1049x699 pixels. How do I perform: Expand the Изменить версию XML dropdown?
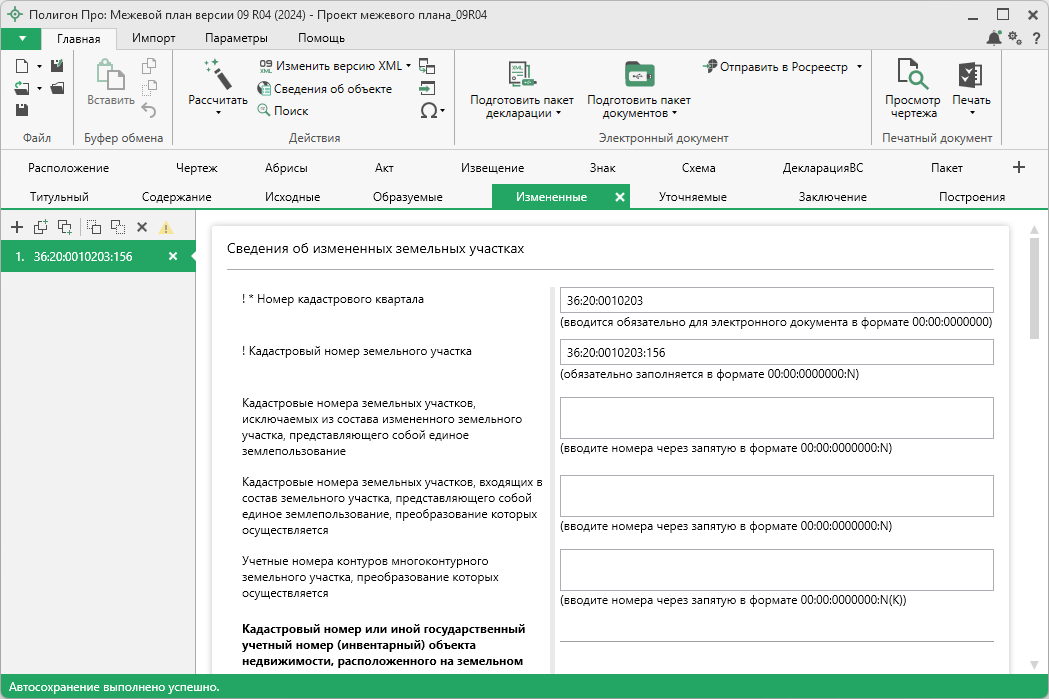[409, 66]
